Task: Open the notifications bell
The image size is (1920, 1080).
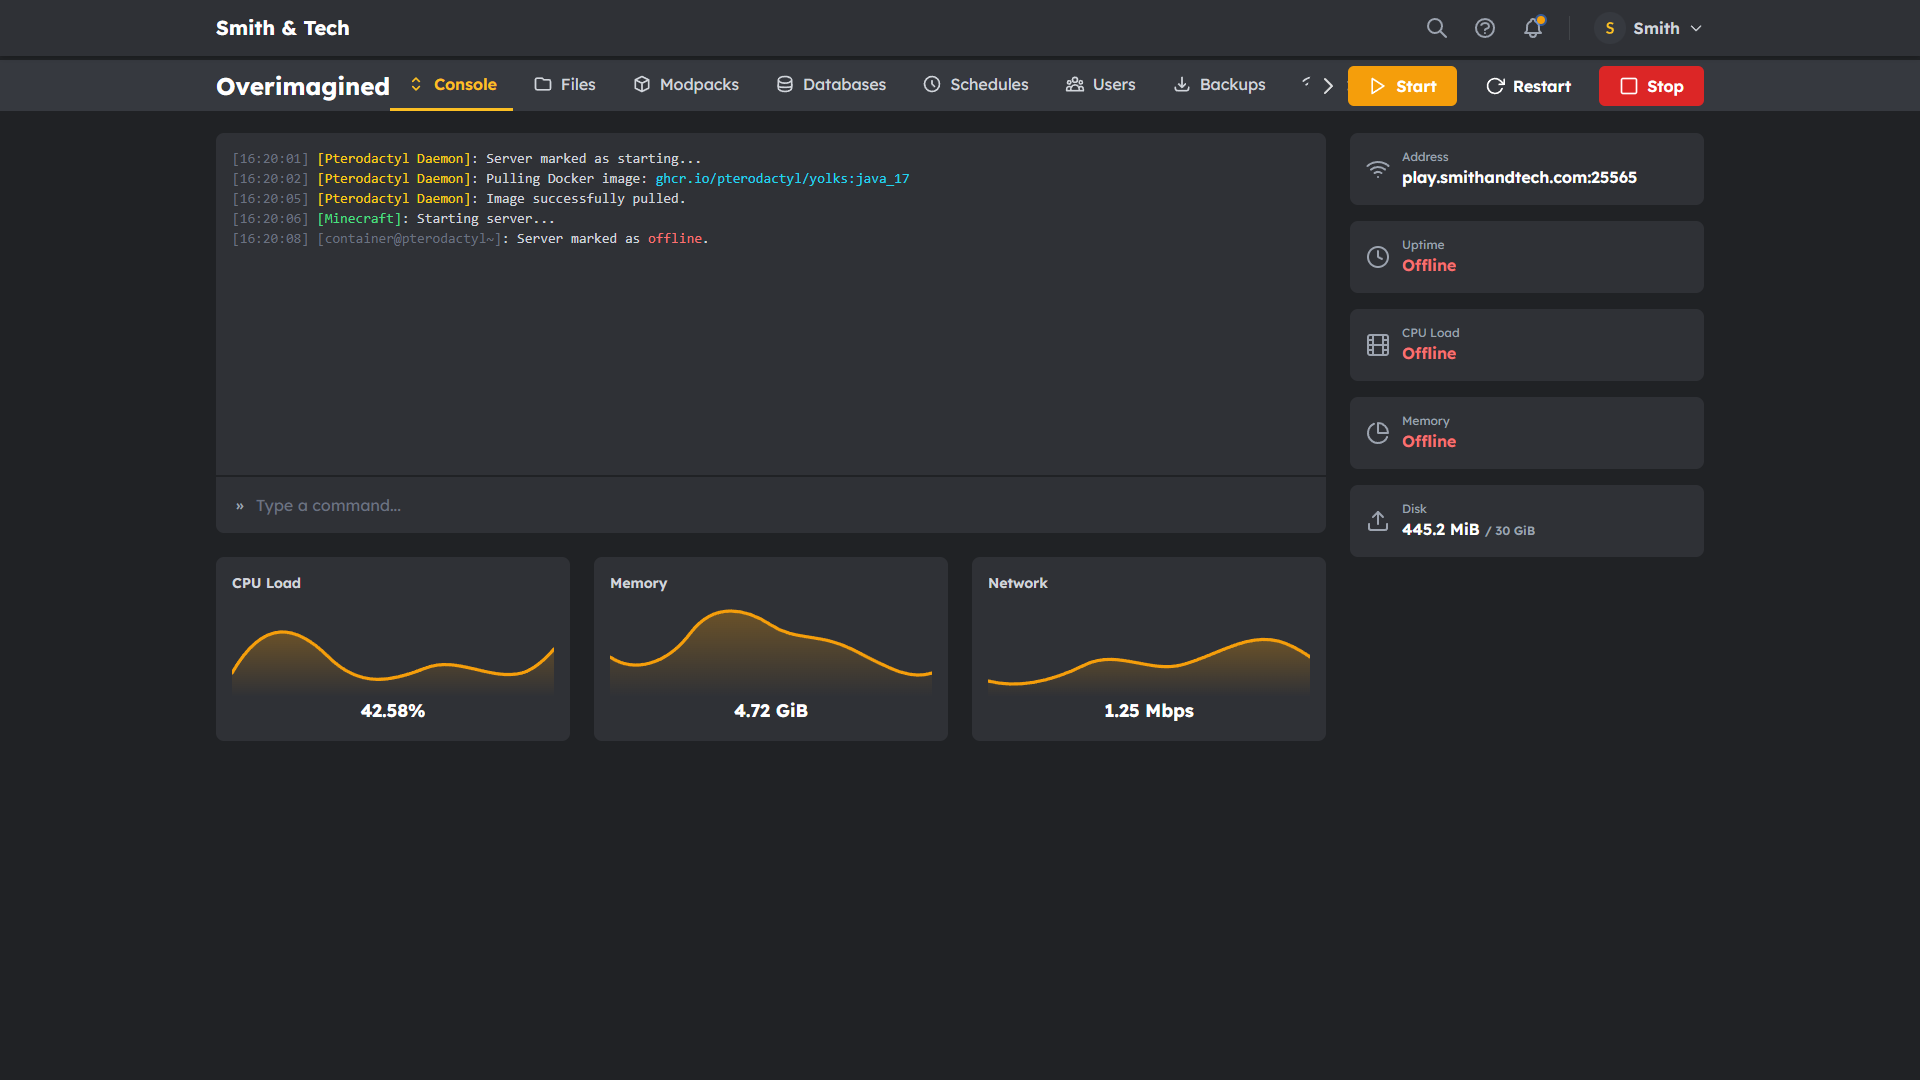Action: click(1533, 28)
